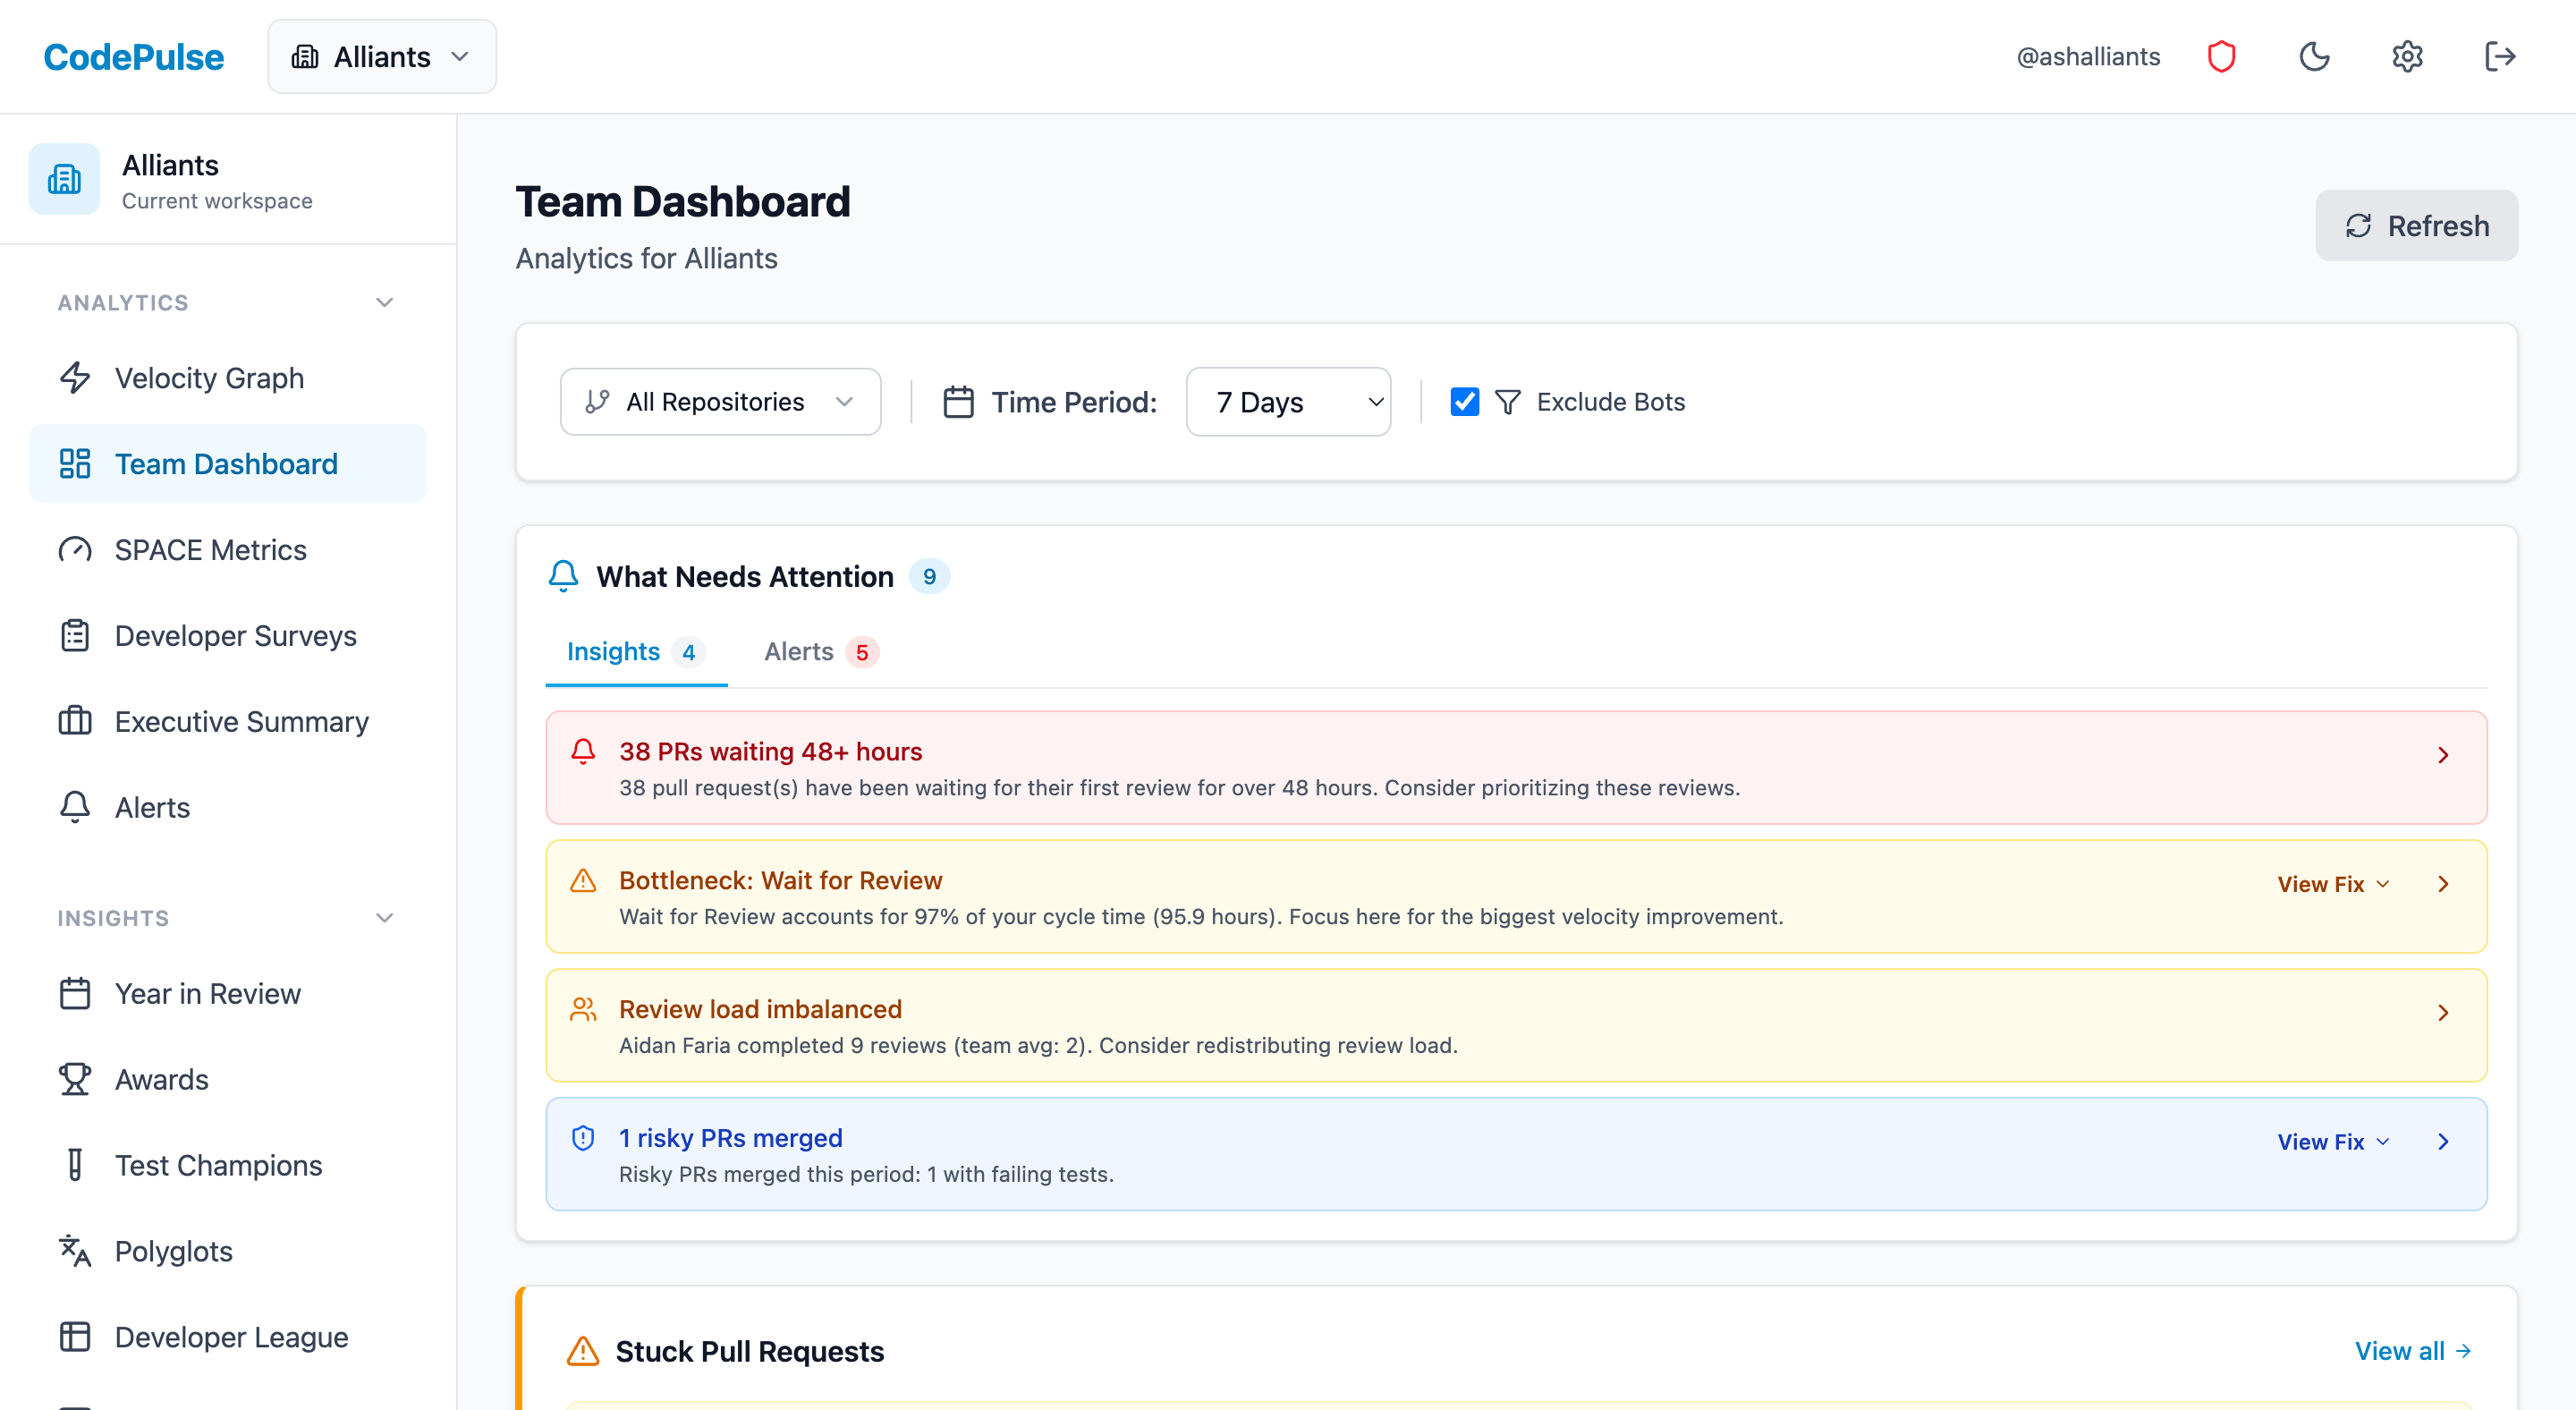The width and height of the screenshot is (2576, 1410).
Task: Click the red bell icon on 38 PRs alert
Action: tap(583, 751)
